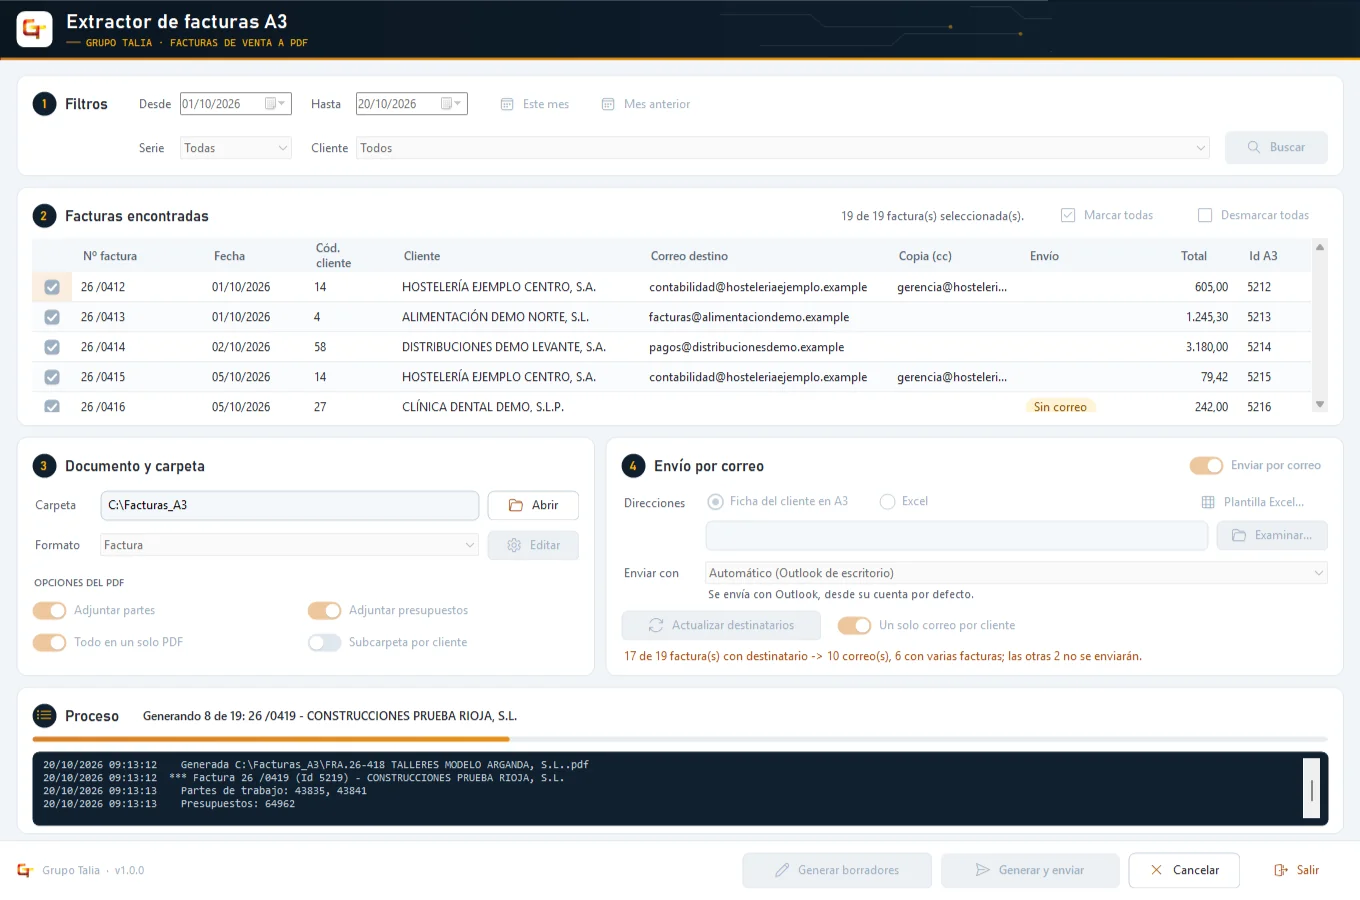Click the log console scrollbar thumb
The image size is (1360, 900).
(1312, 789)
